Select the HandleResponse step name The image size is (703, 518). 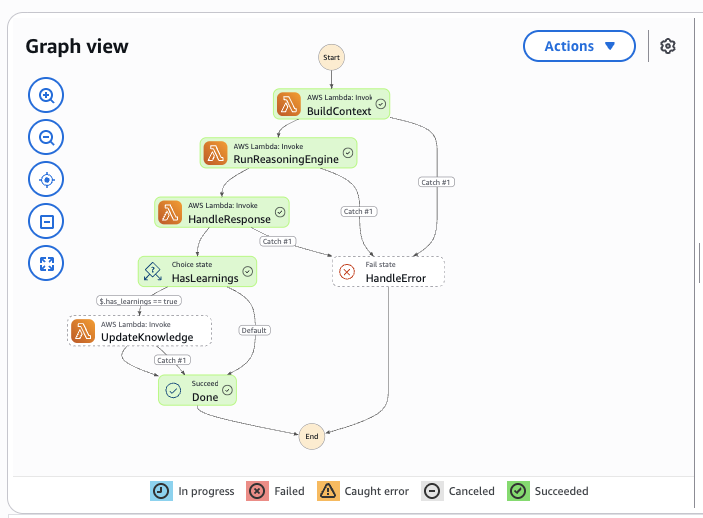click(229, 219)
